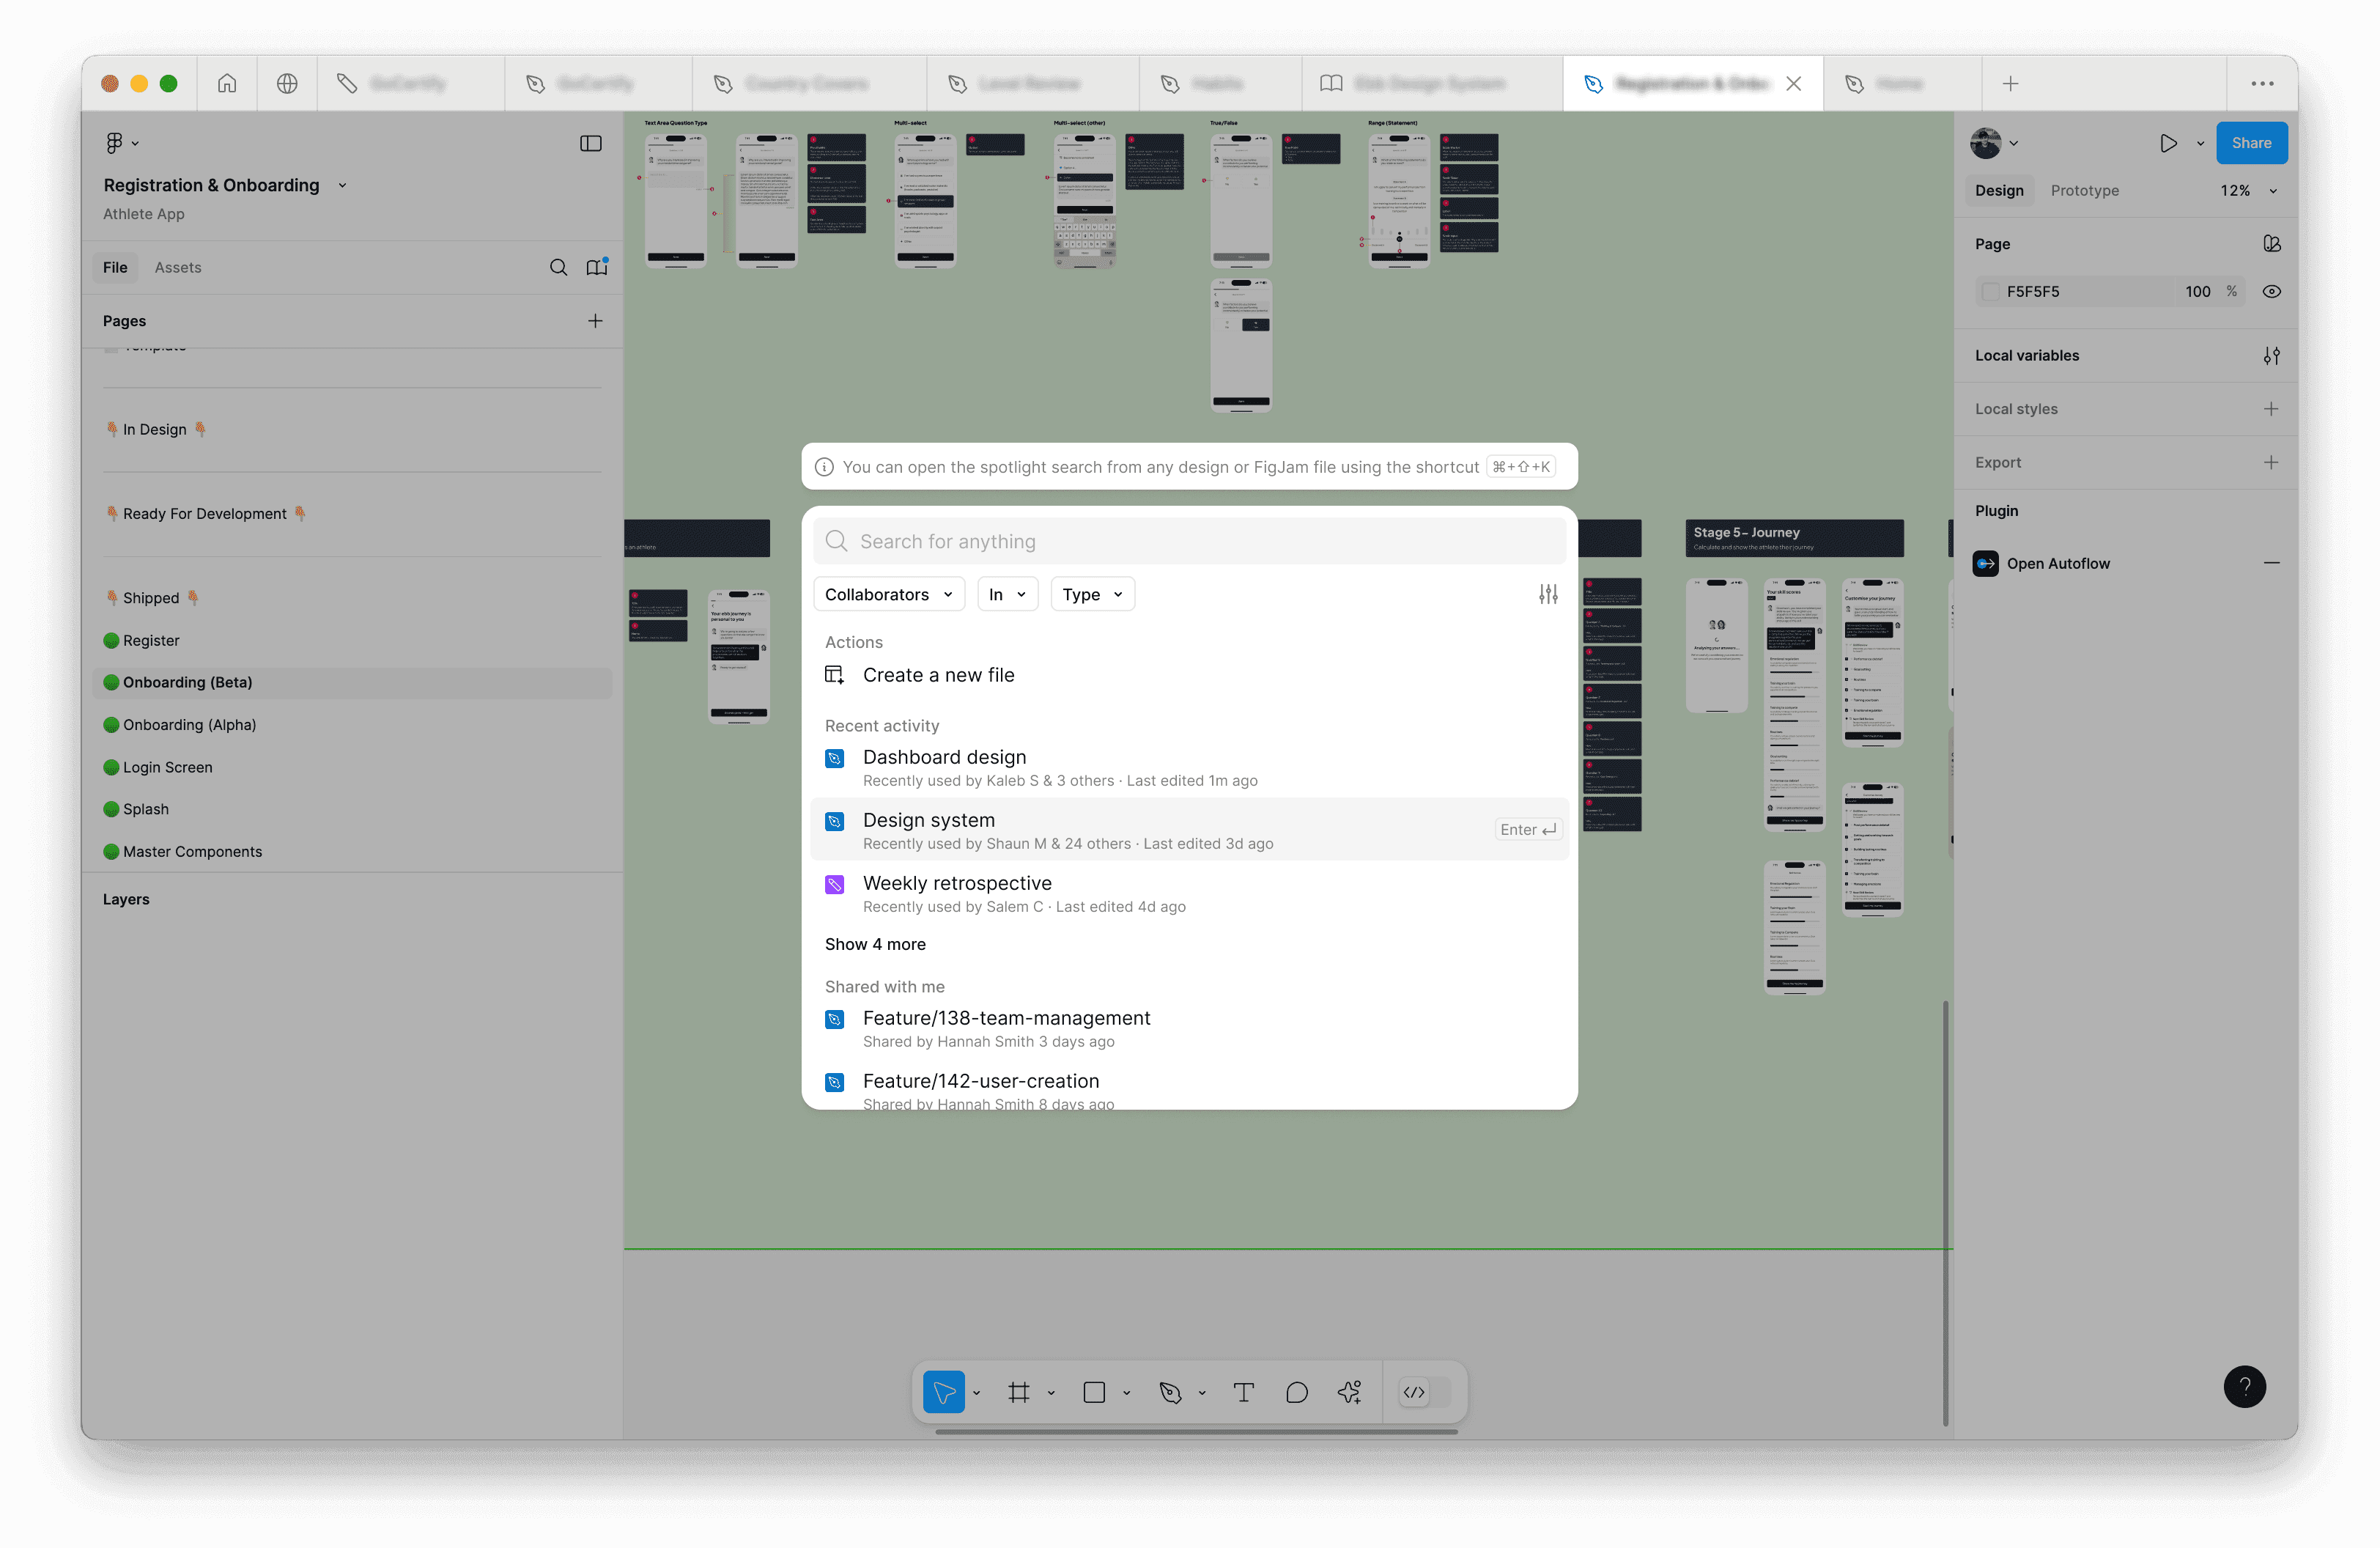
Task: Open the local variables settings icon
Action: tap(2271, 356)
